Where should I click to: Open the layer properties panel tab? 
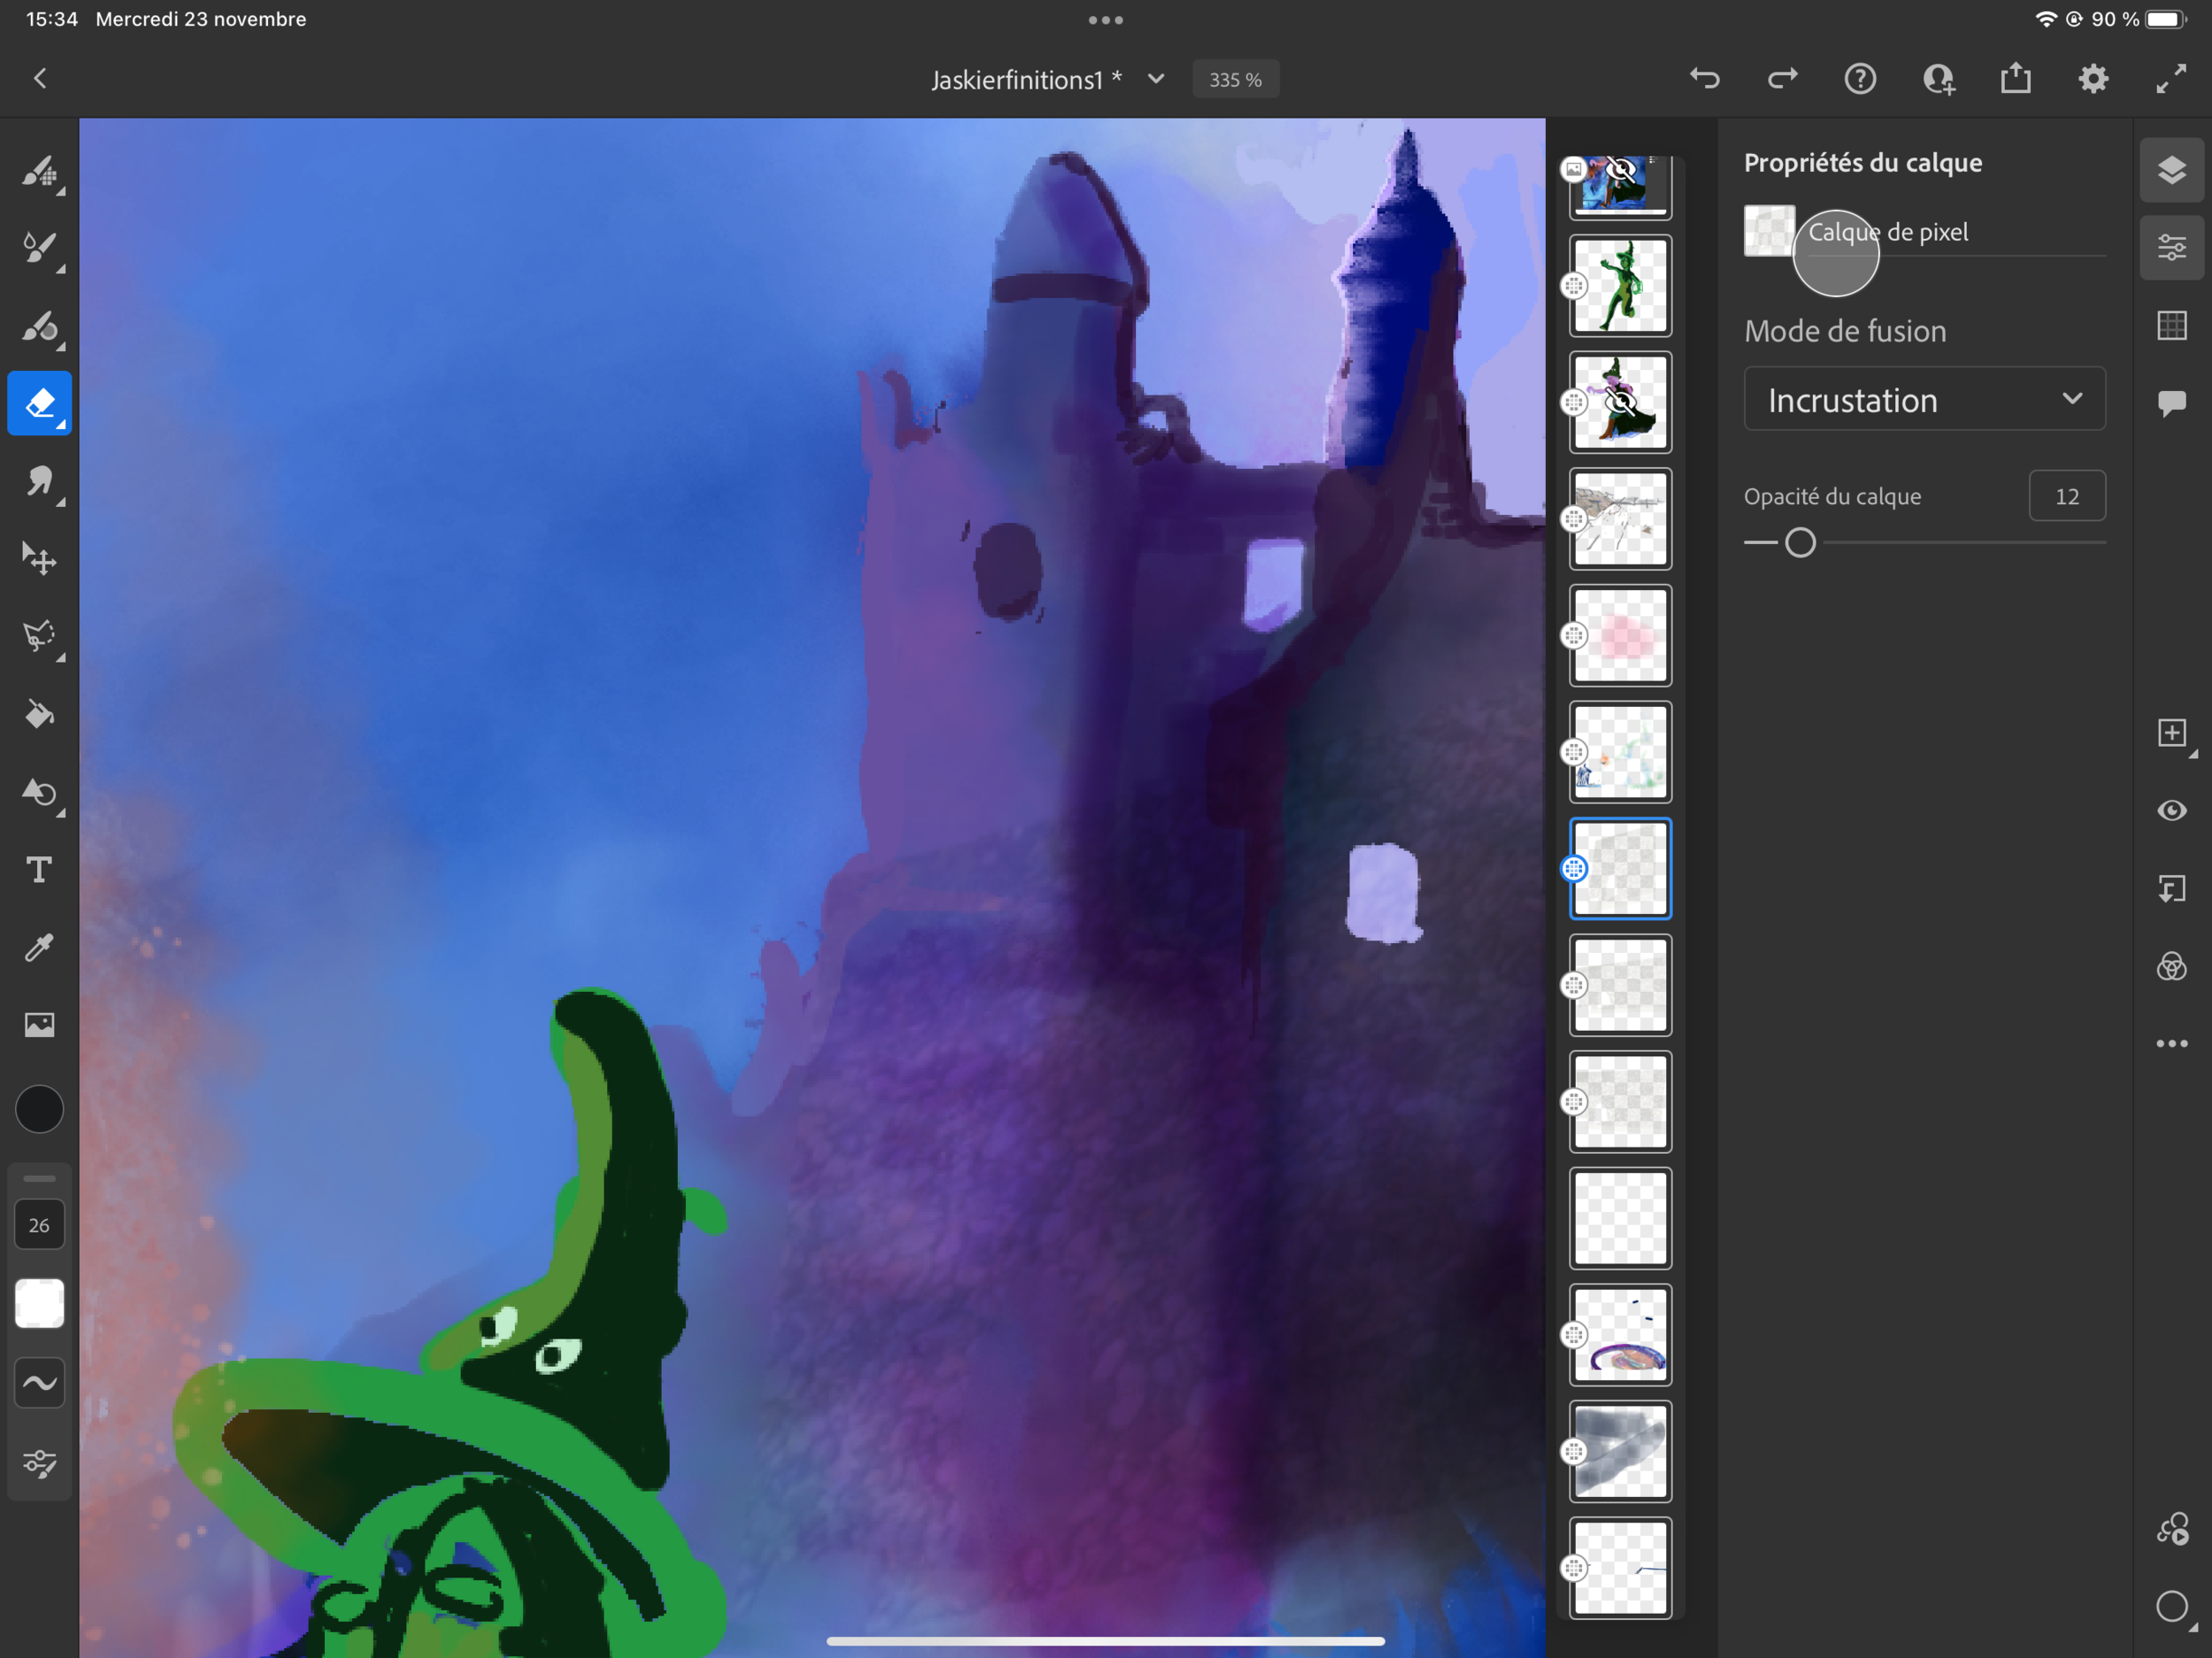point(2171,247)
